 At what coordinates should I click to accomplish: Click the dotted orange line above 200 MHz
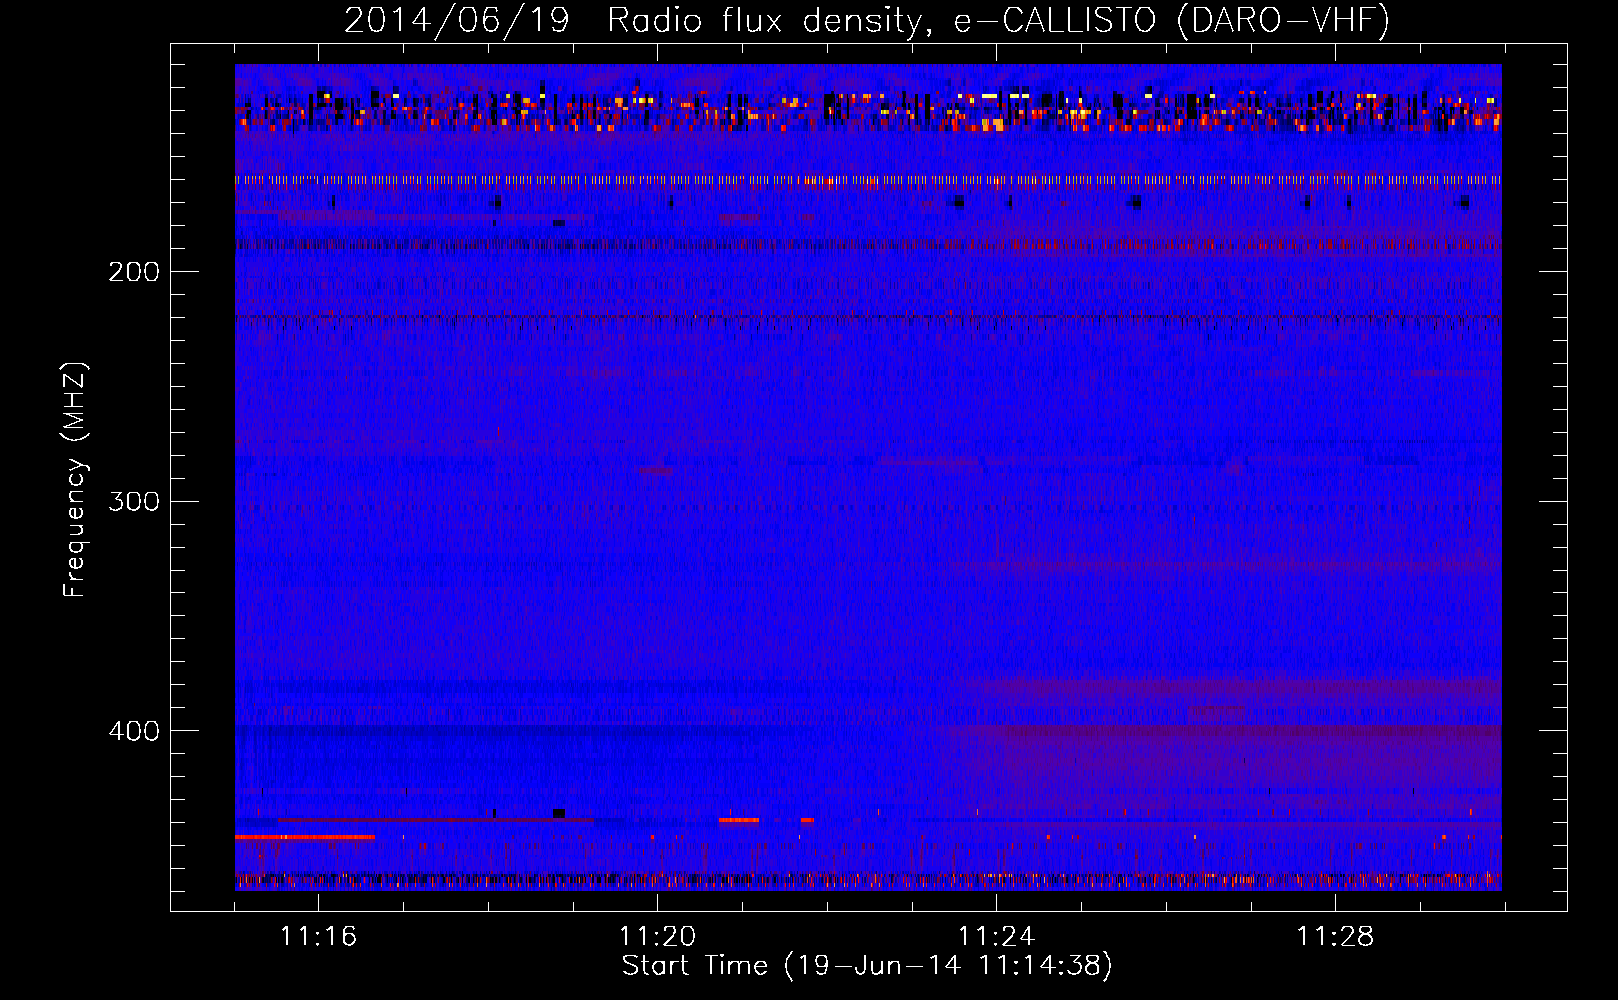pos(868,181)
